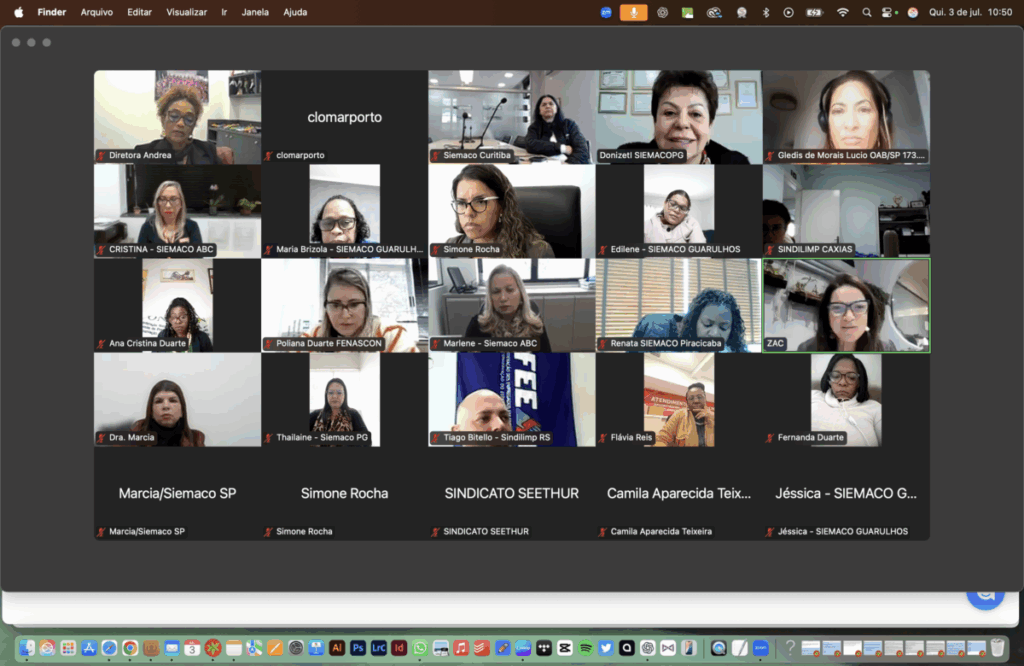Launch Adobe Illustrator in the dock

click(x=337, y=648)
